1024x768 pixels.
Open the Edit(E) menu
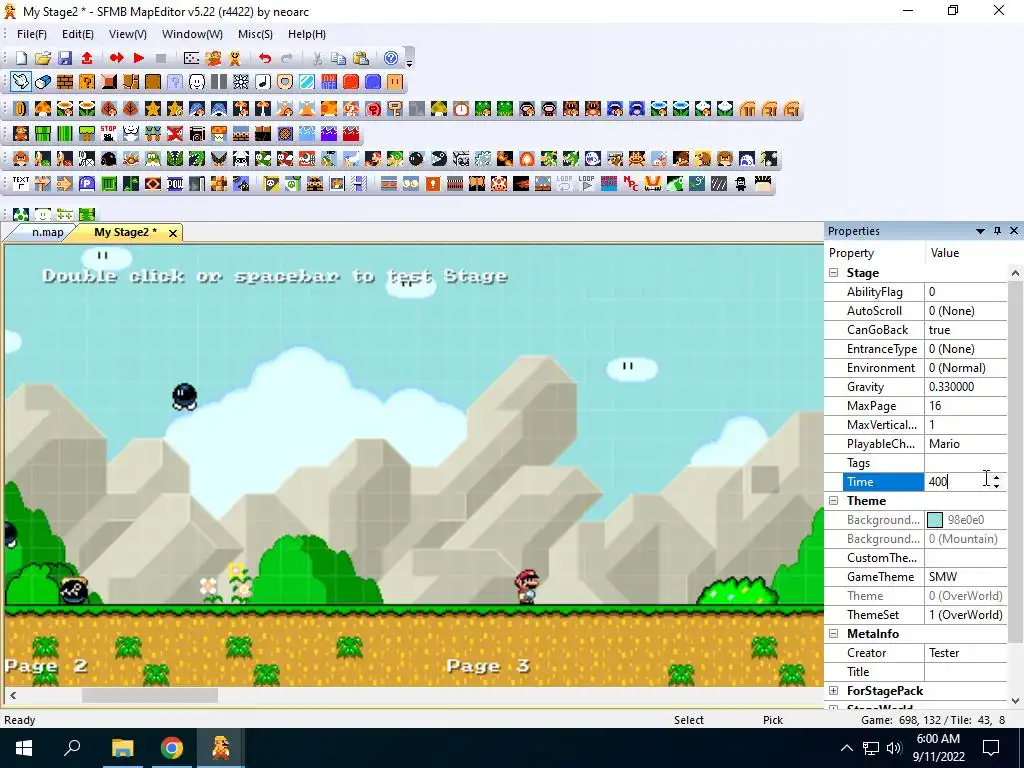point(78,34)
